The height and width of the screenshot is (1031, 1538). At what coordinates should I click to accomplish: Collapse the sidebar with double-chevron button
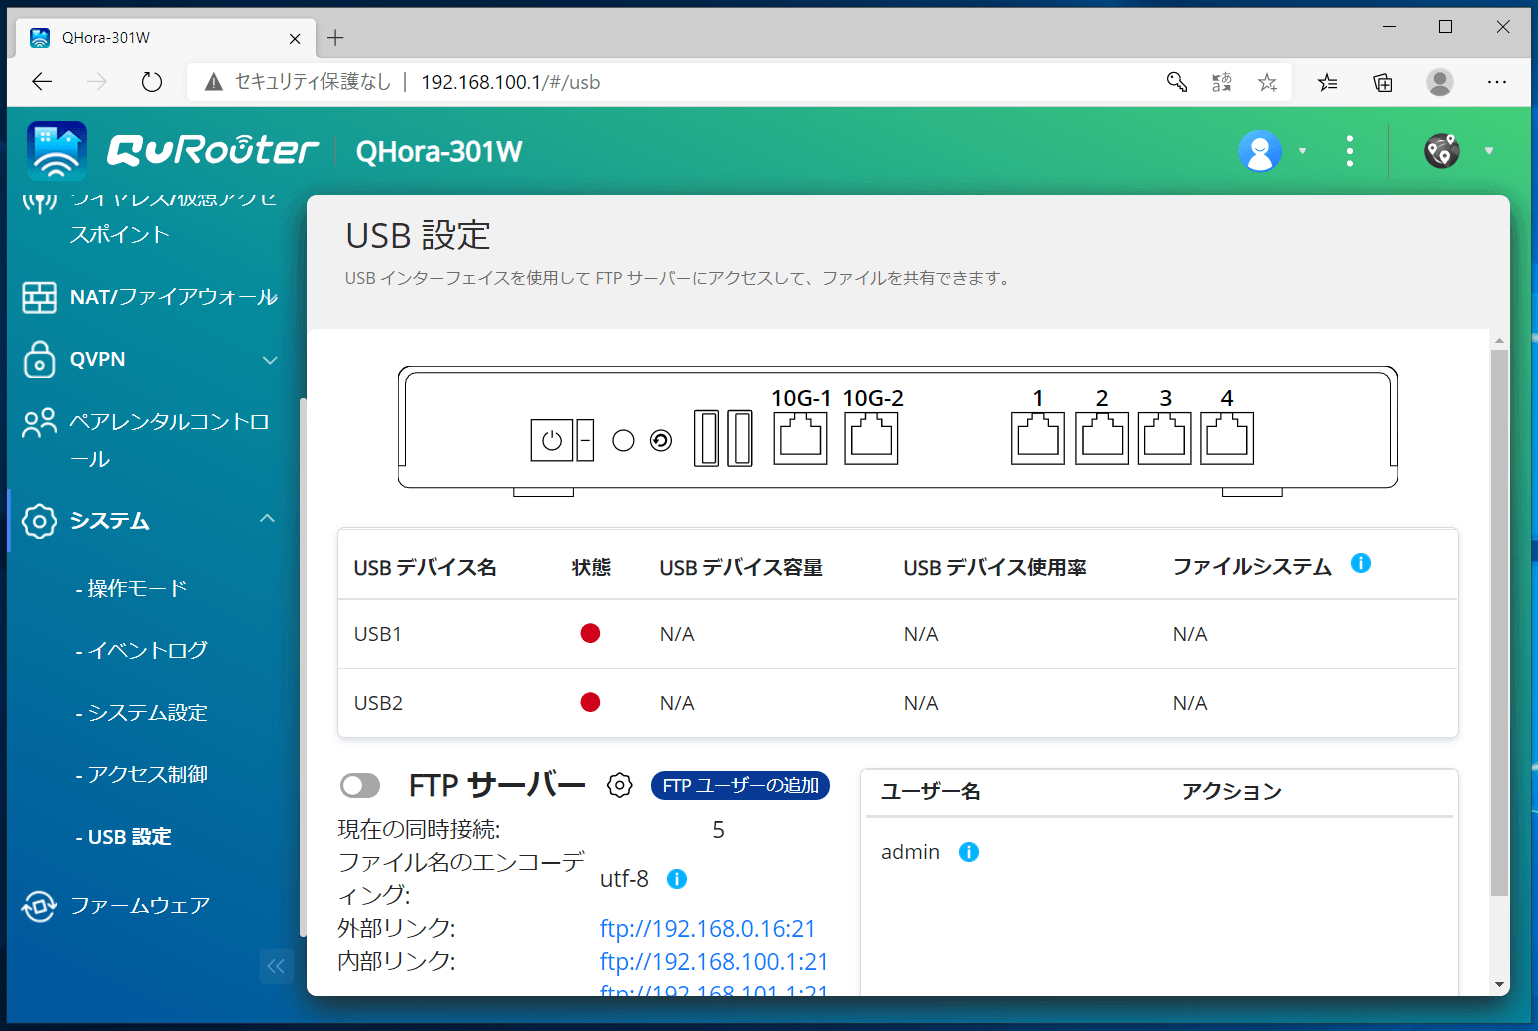click(x=276, y=966)
